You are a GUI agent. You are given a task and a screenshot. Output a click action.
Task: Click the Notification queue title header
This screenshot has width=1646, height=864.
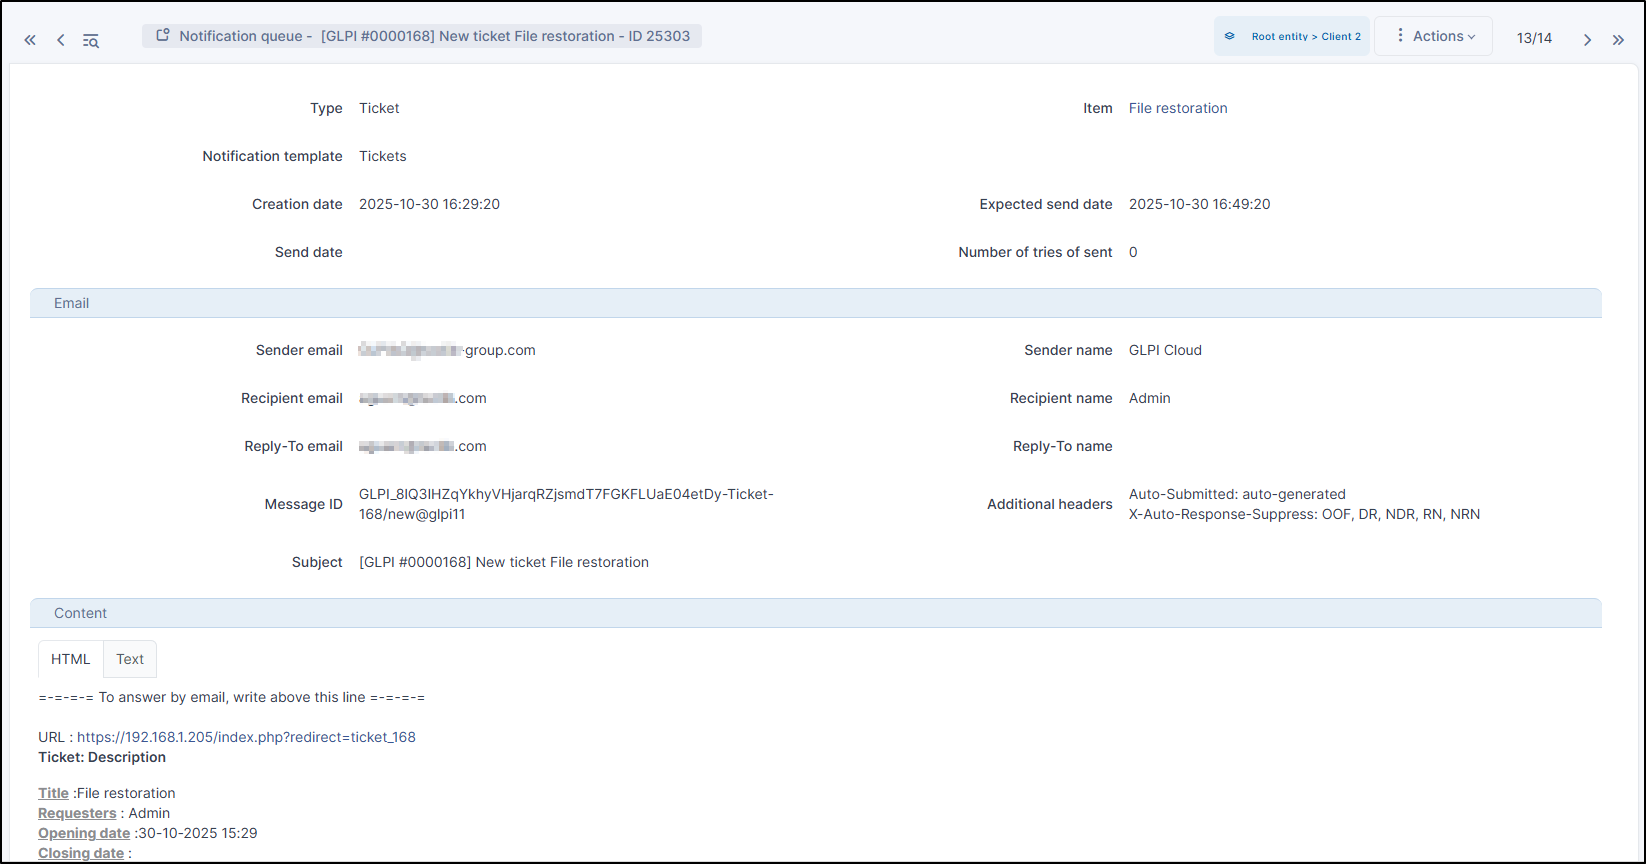(422, 36)
